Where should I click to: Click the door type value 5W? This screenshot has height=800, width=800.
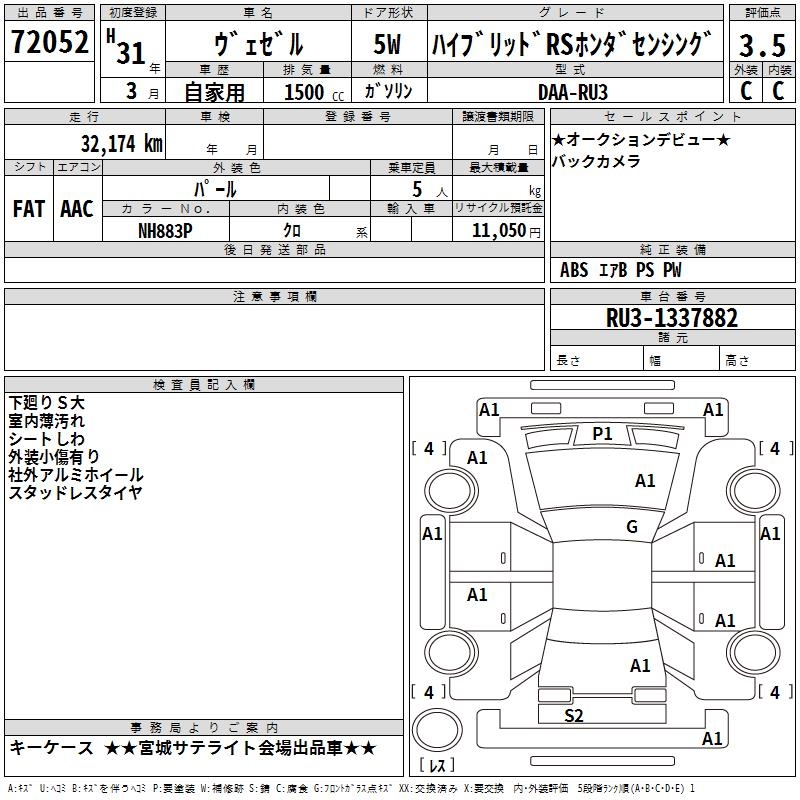[387, 44]
